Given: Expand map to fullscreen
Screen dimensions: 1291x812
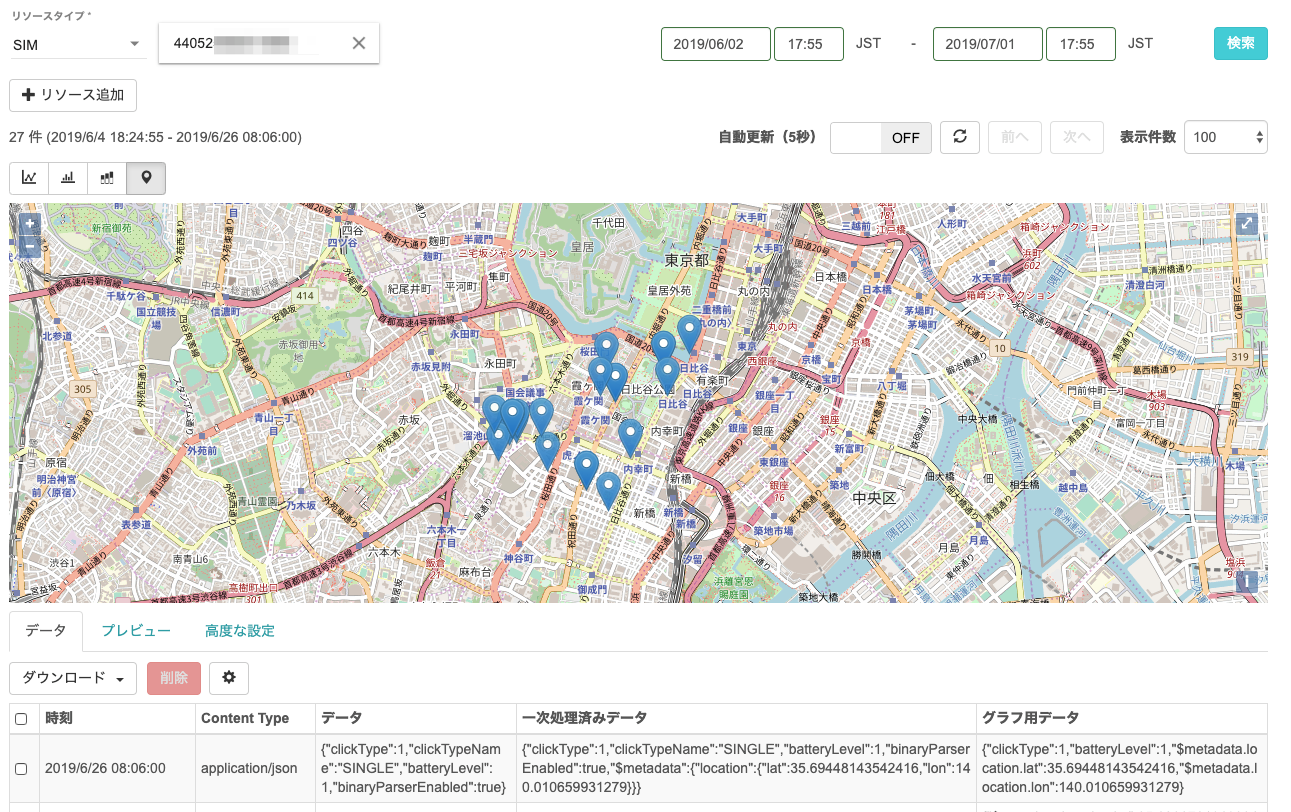Looking at the screenshot, I should (x=1246, y=224).
